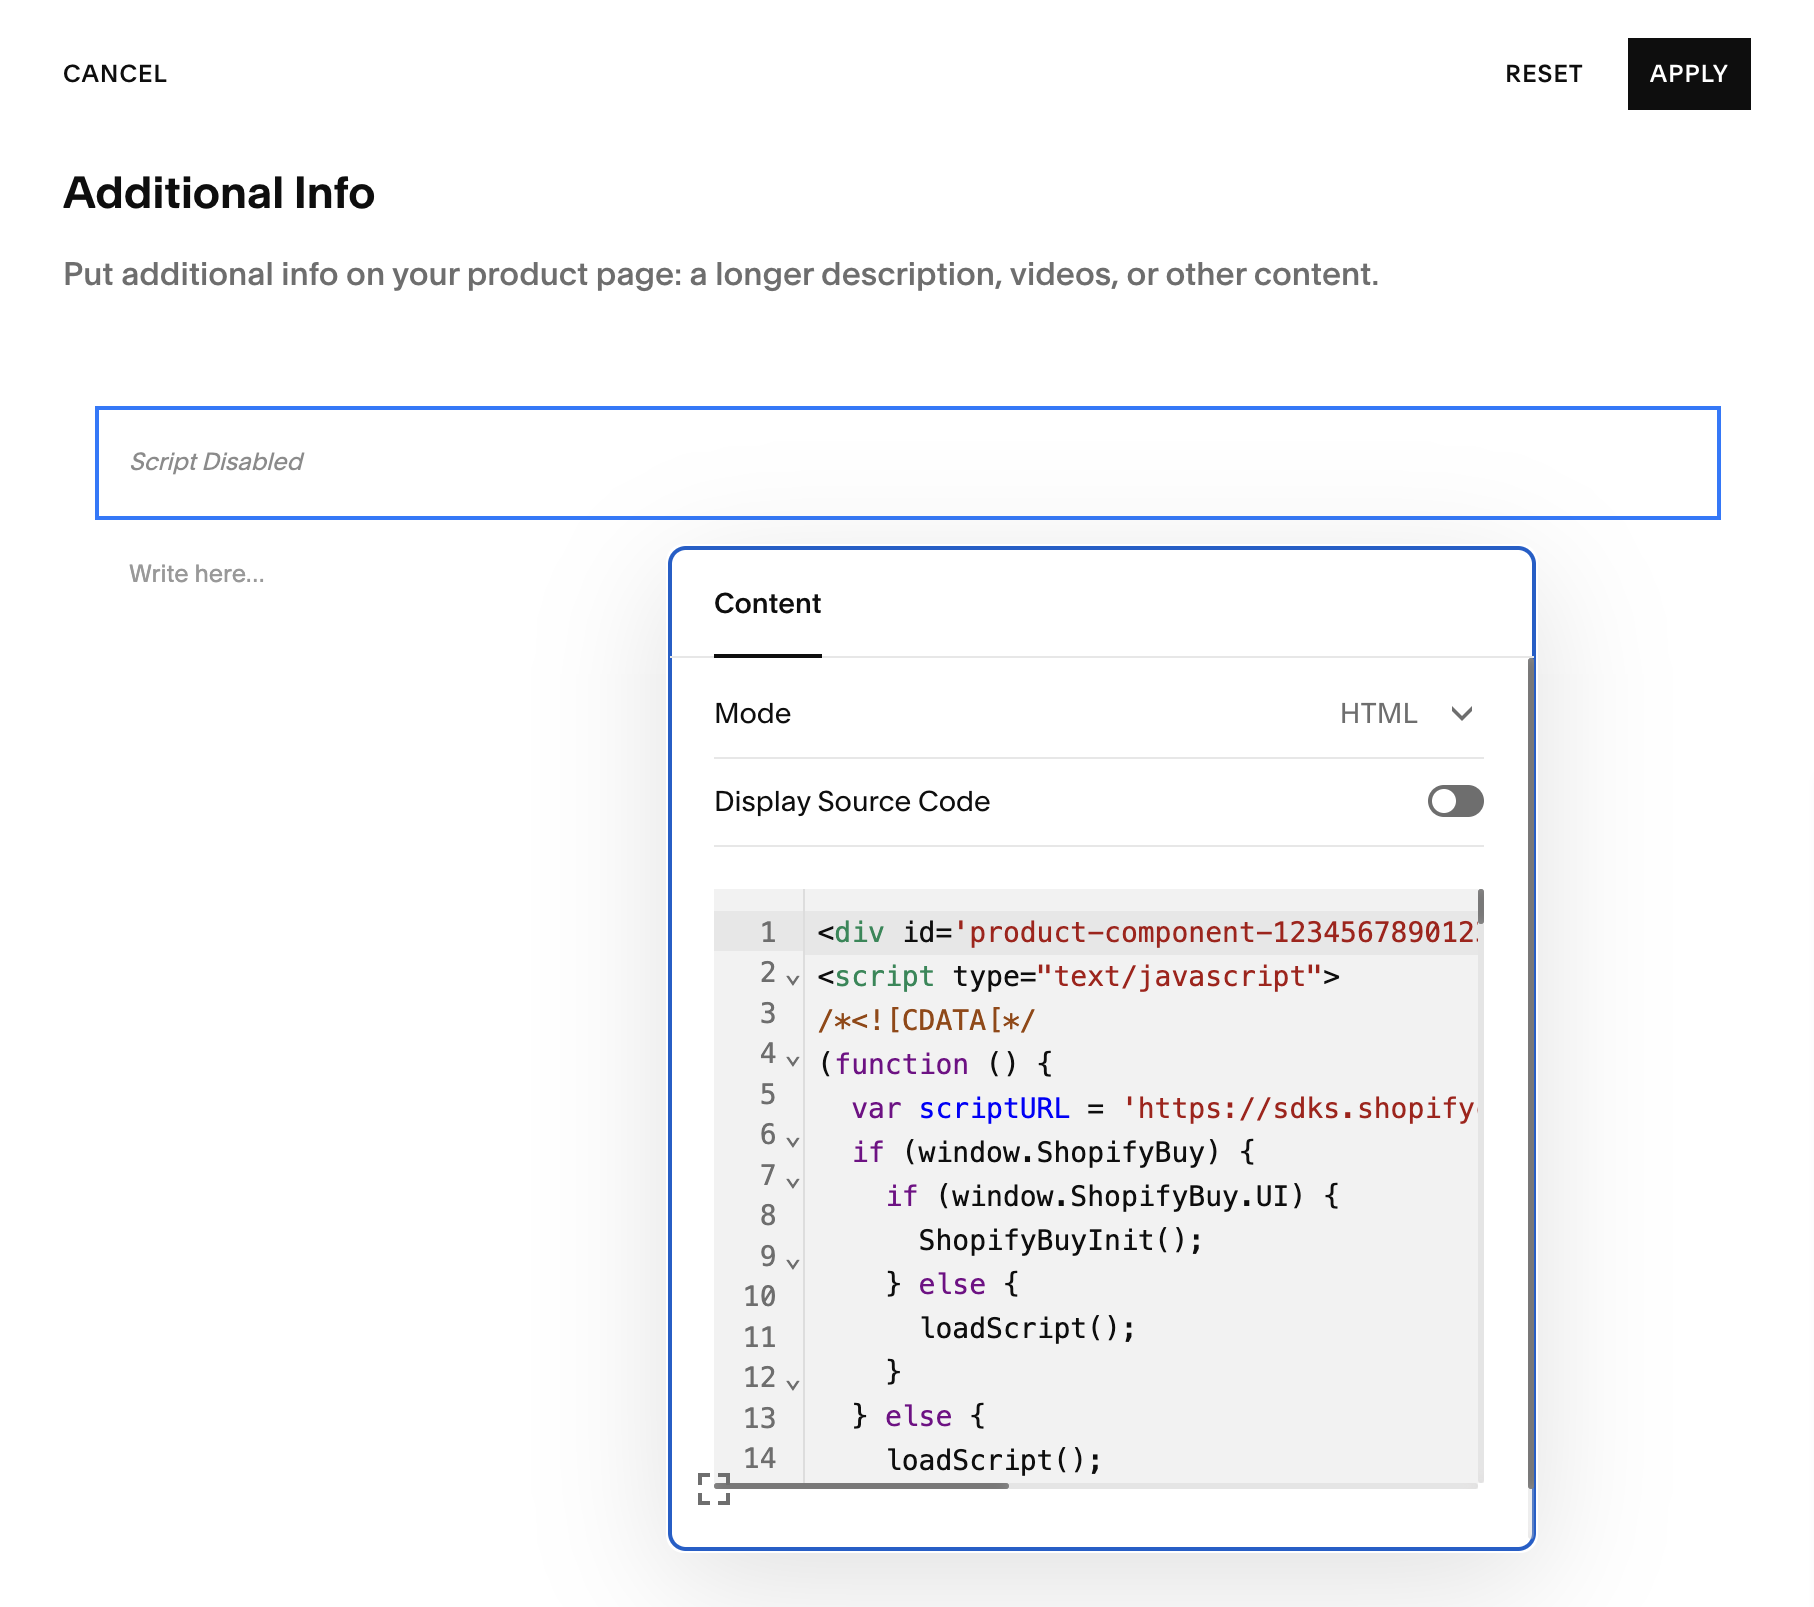Click the script type text/javascript line

1078,976
